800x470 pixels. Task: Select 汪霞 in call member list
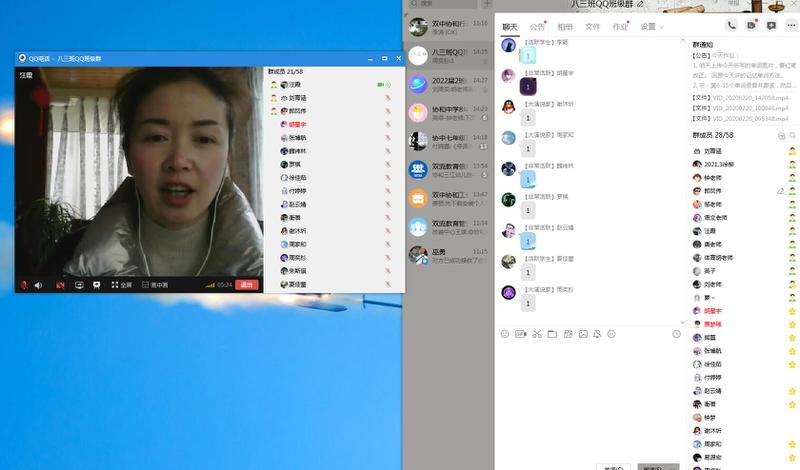coord(334,85)
